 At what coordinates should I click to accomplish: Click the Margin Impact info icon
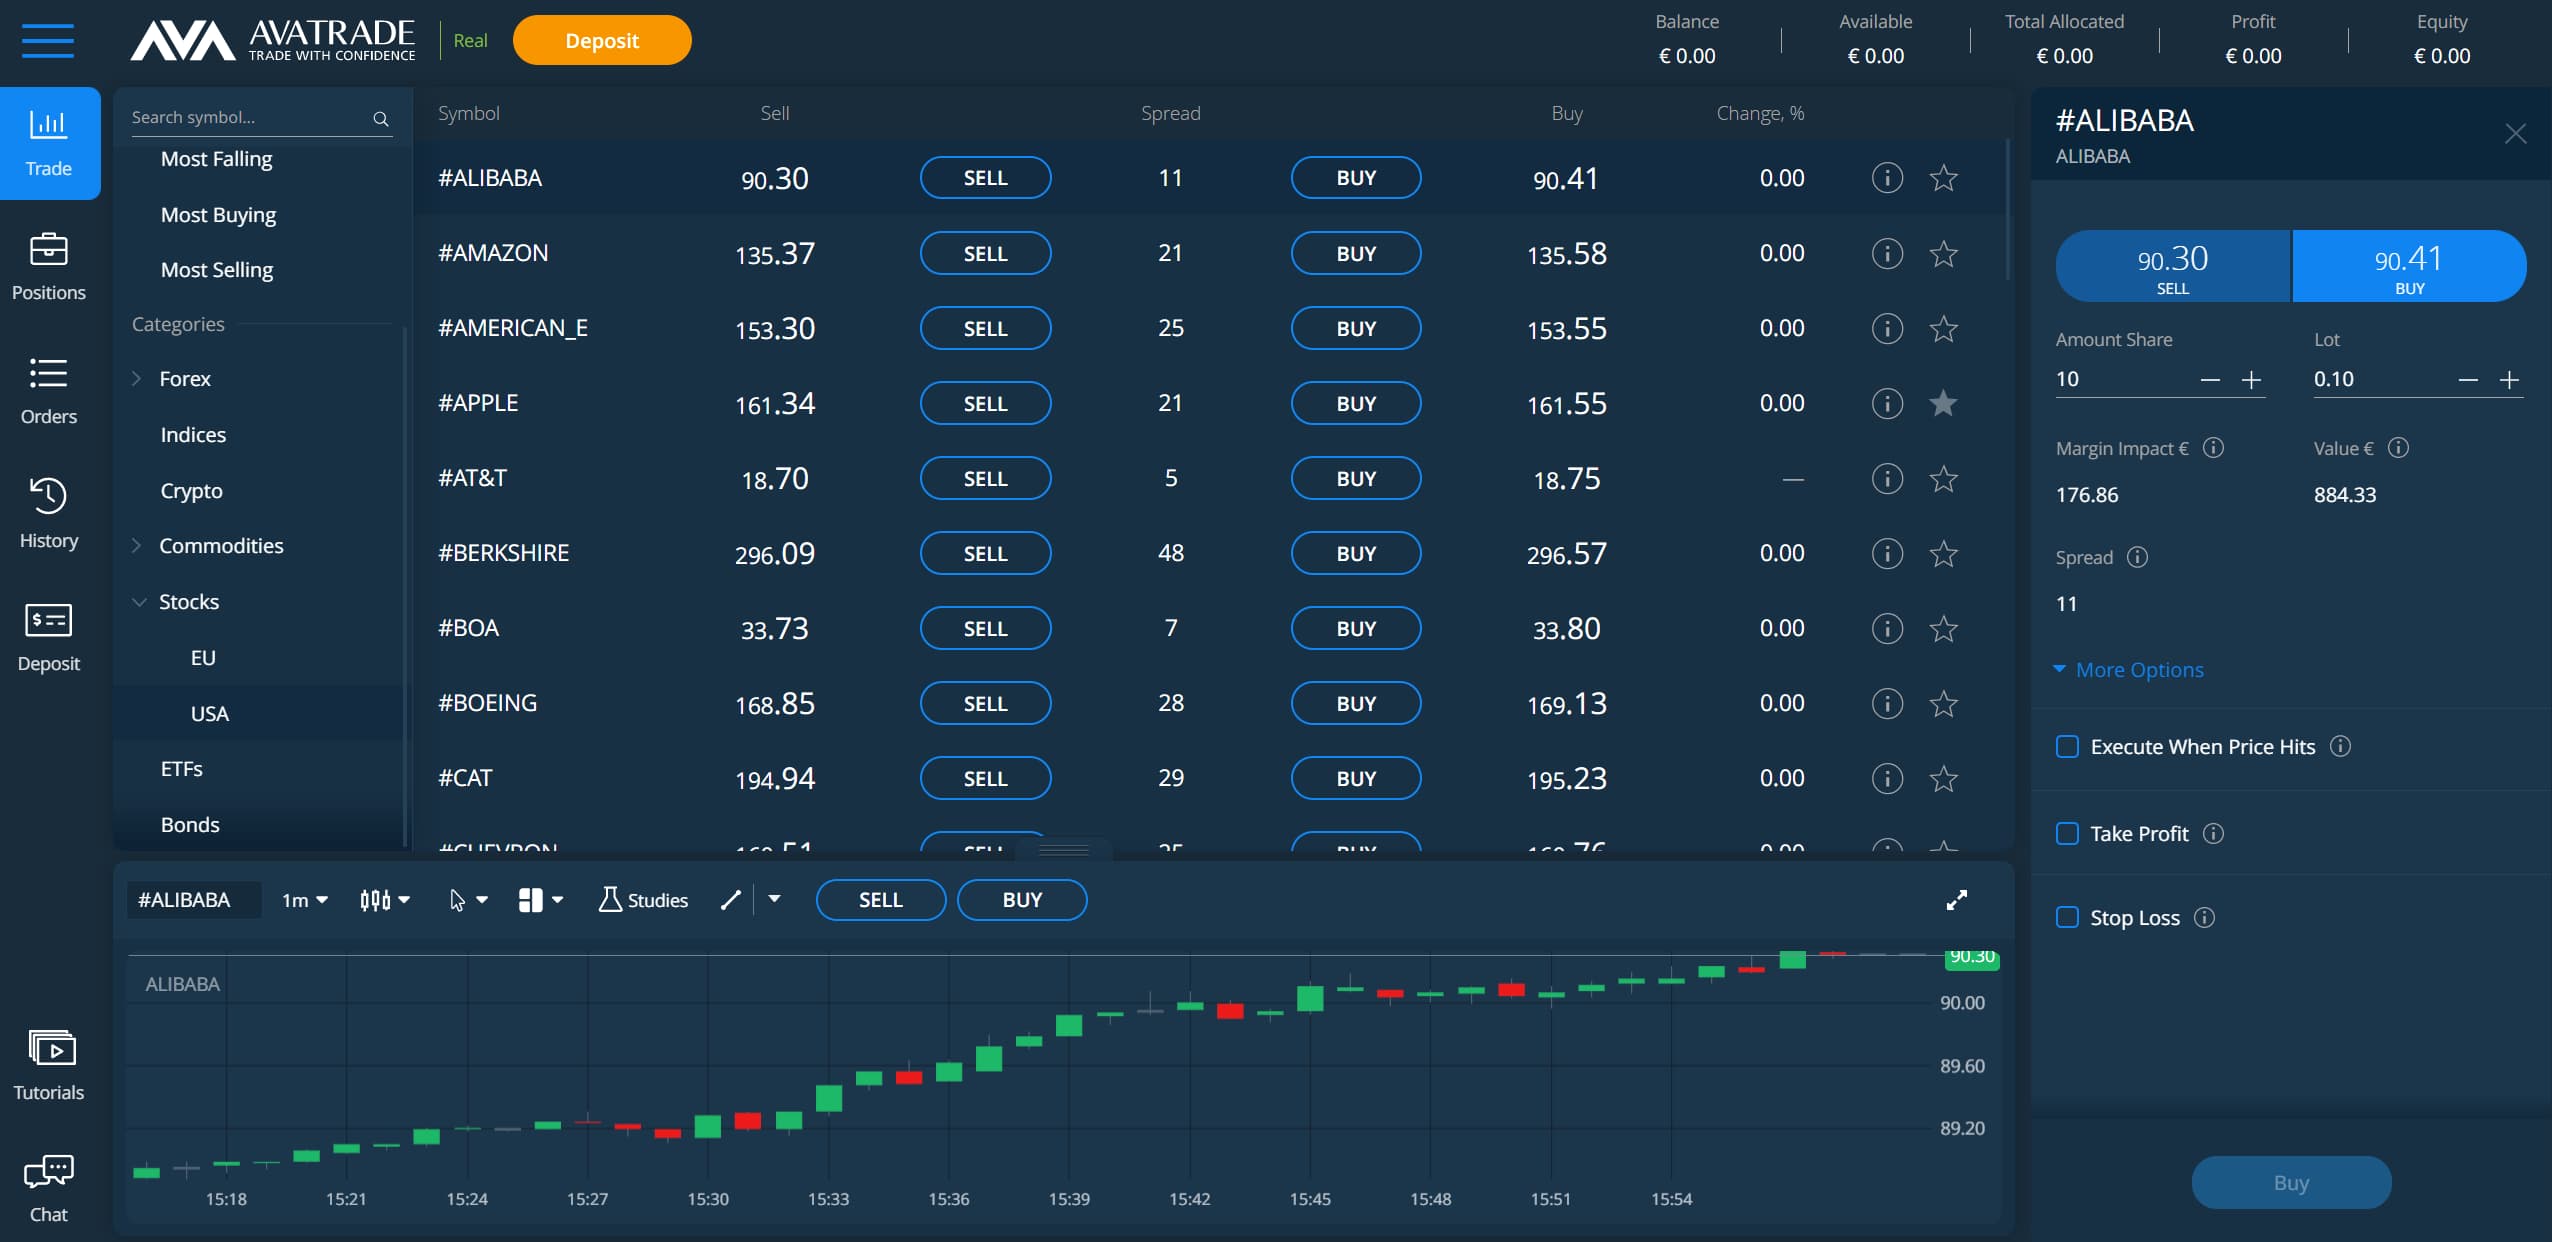click(x=2213, y=448)
